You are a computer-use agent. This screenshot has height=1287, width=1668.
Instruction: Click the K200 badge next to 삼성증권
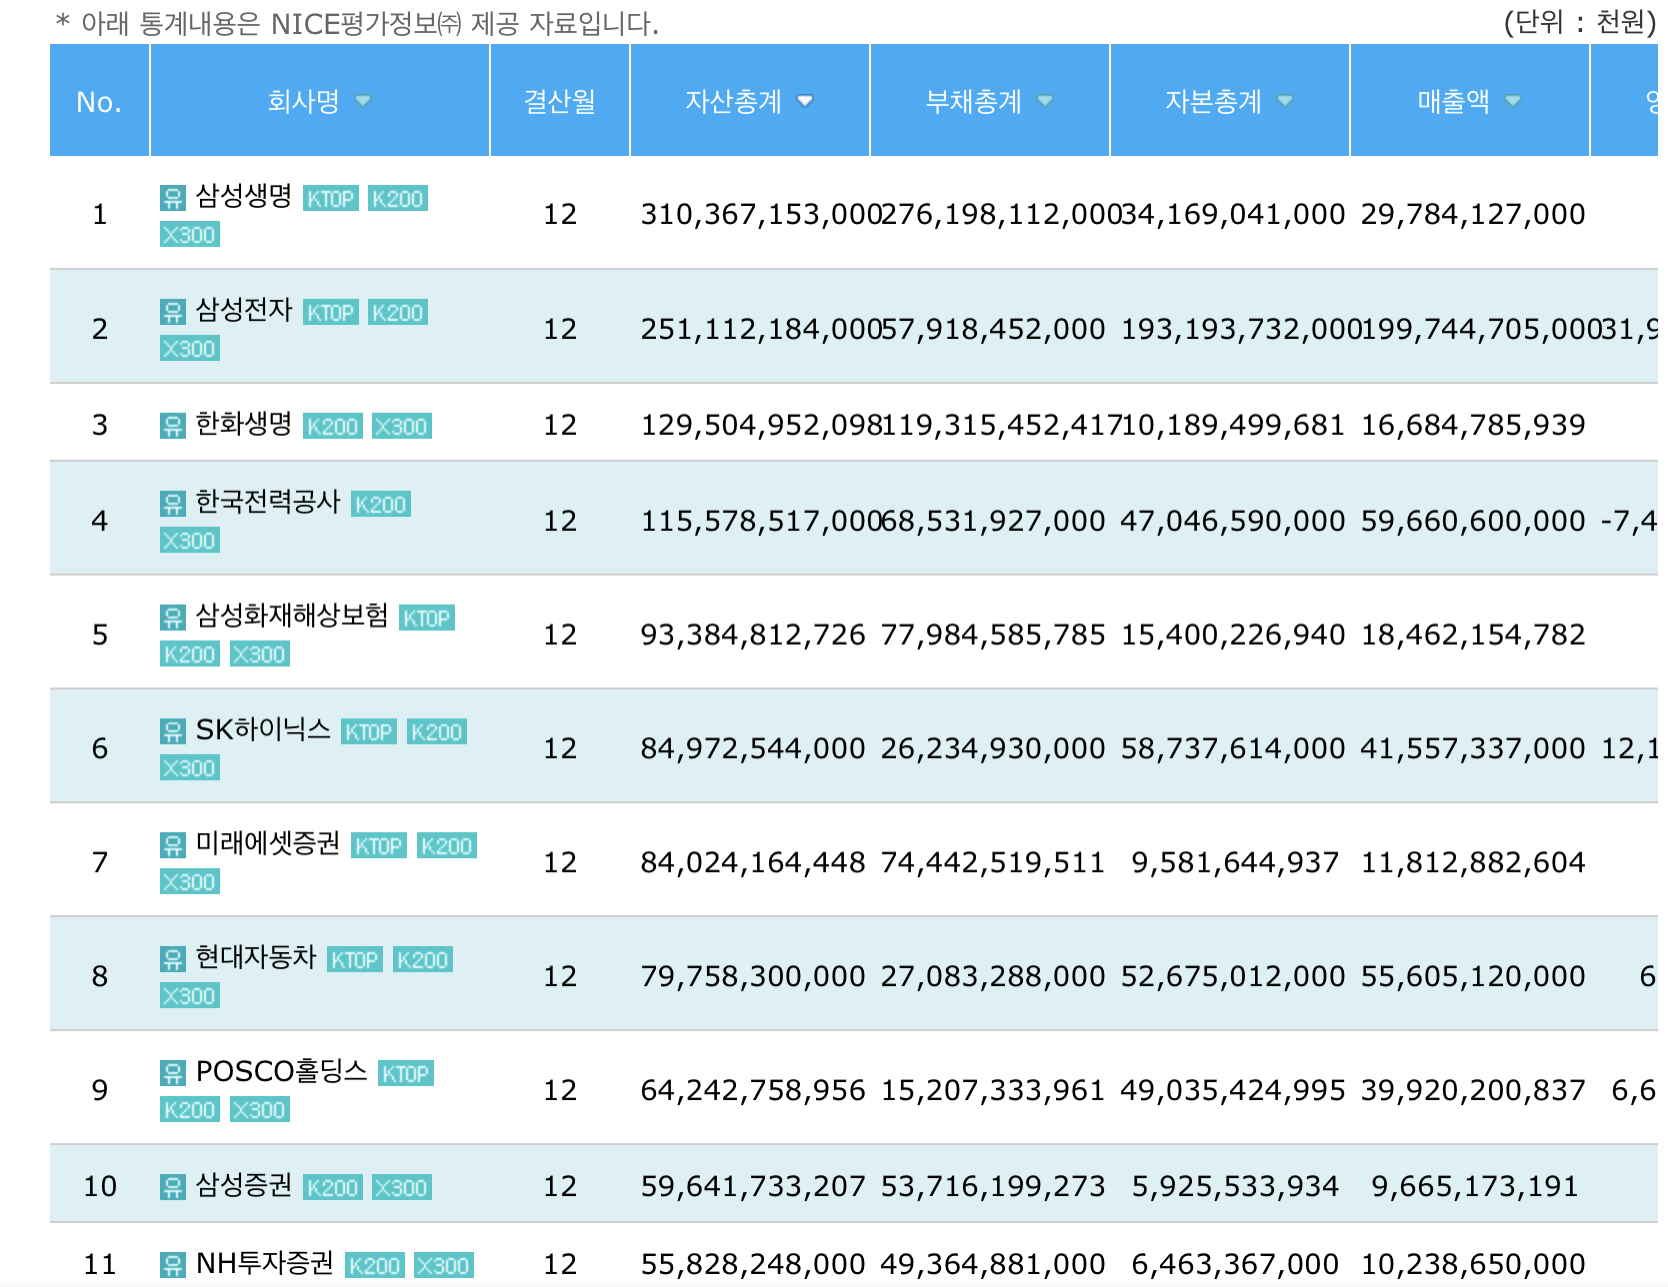tap(332, 1188)
